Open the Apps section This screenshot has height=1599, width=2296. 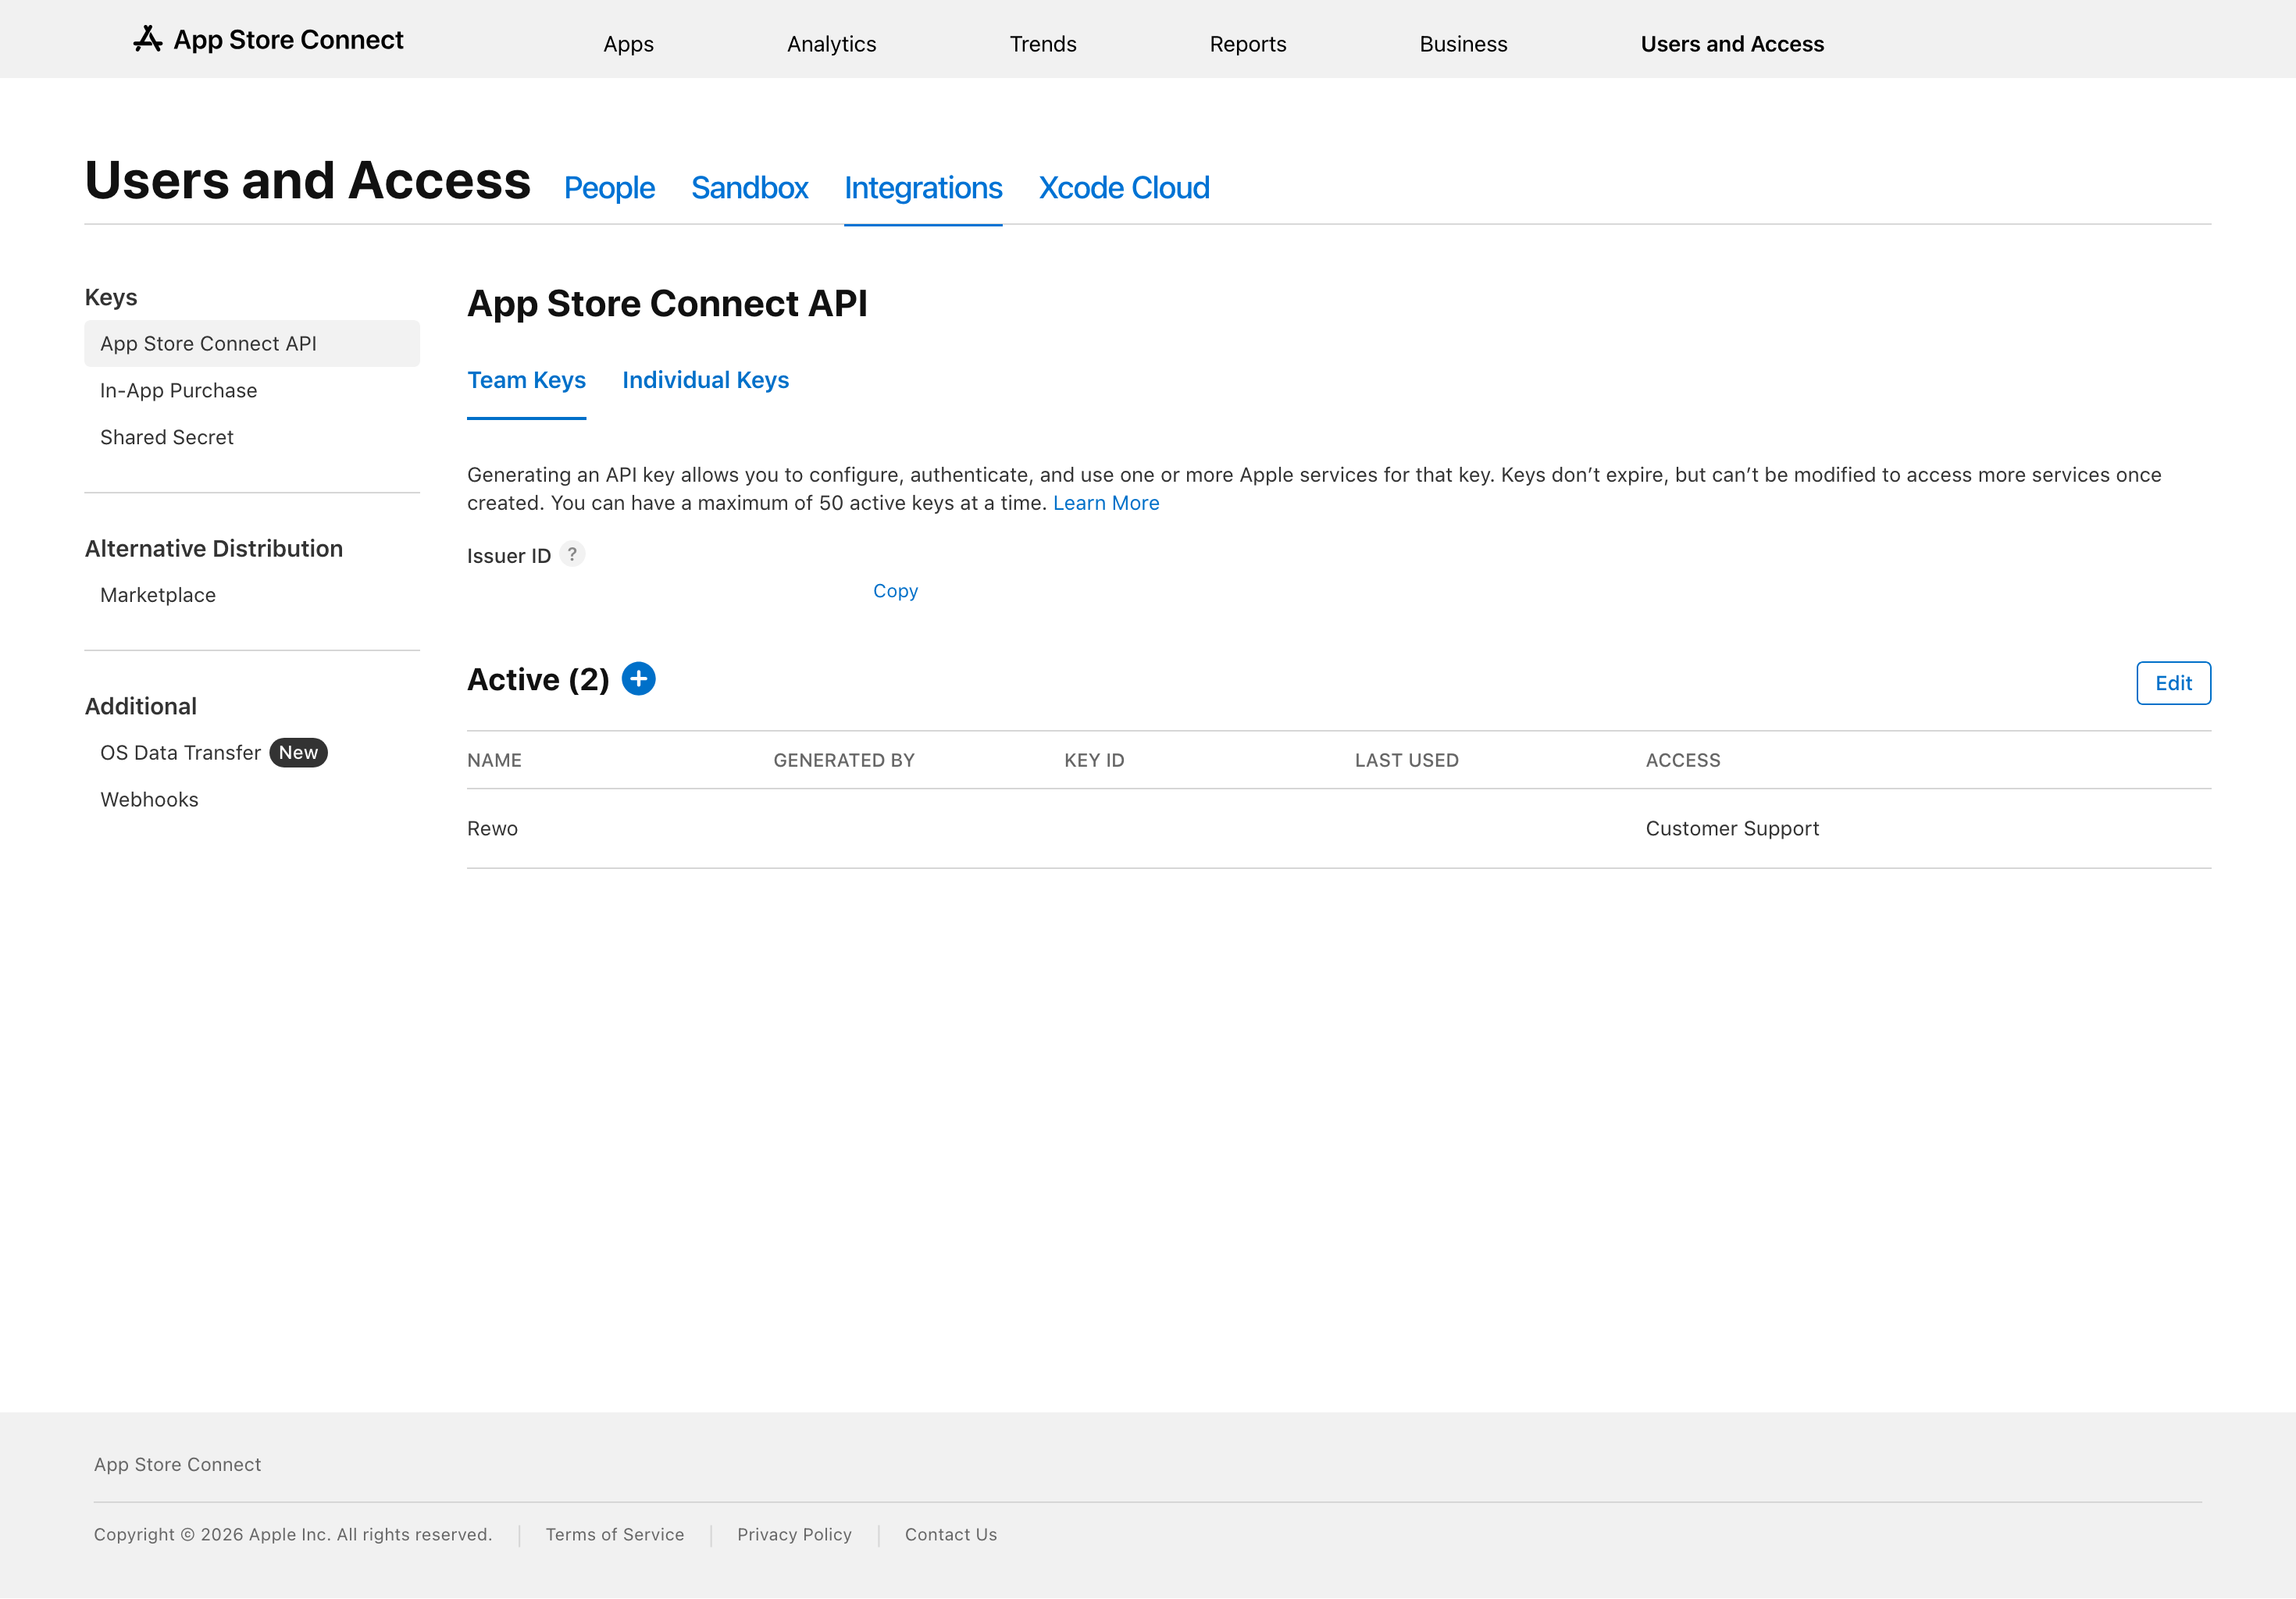tap(628, 44)
